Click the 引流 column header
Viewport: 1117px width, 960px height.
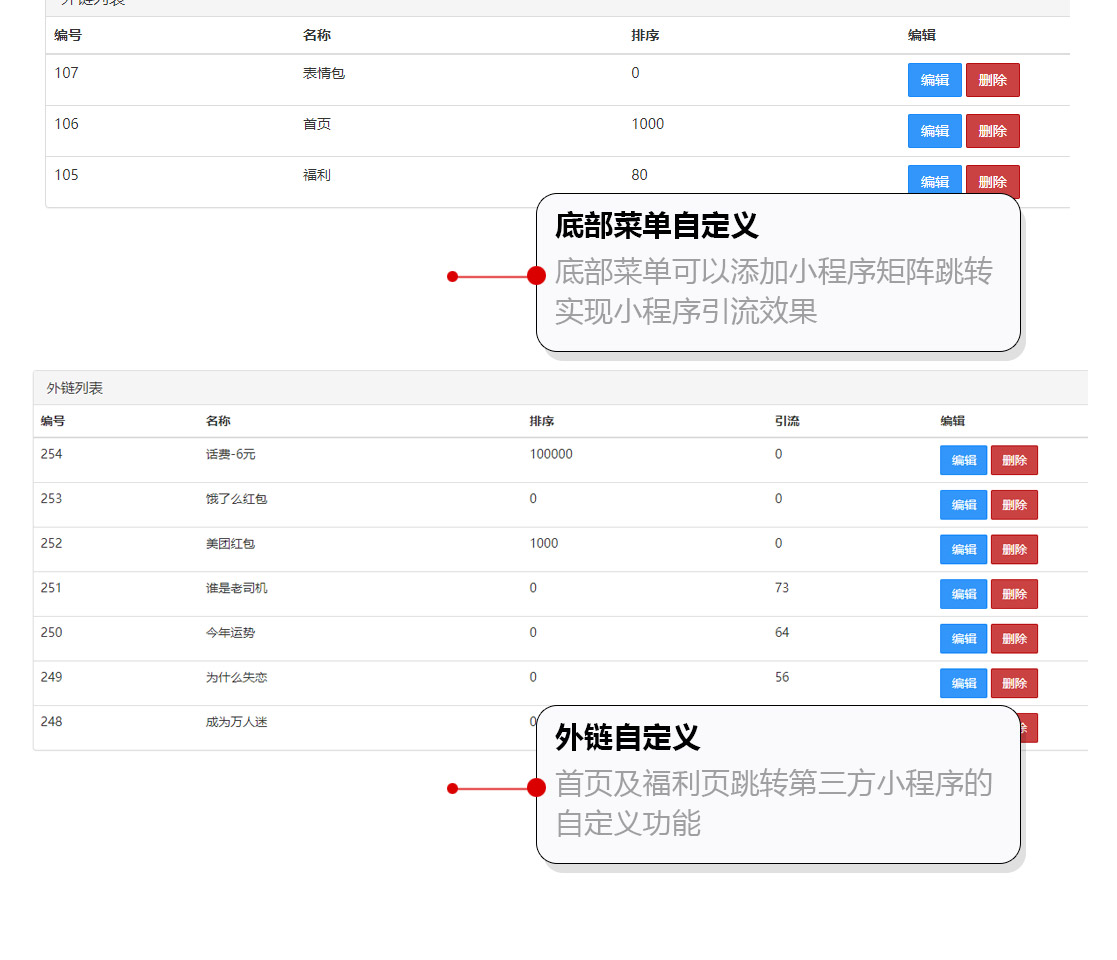(787, 421)
